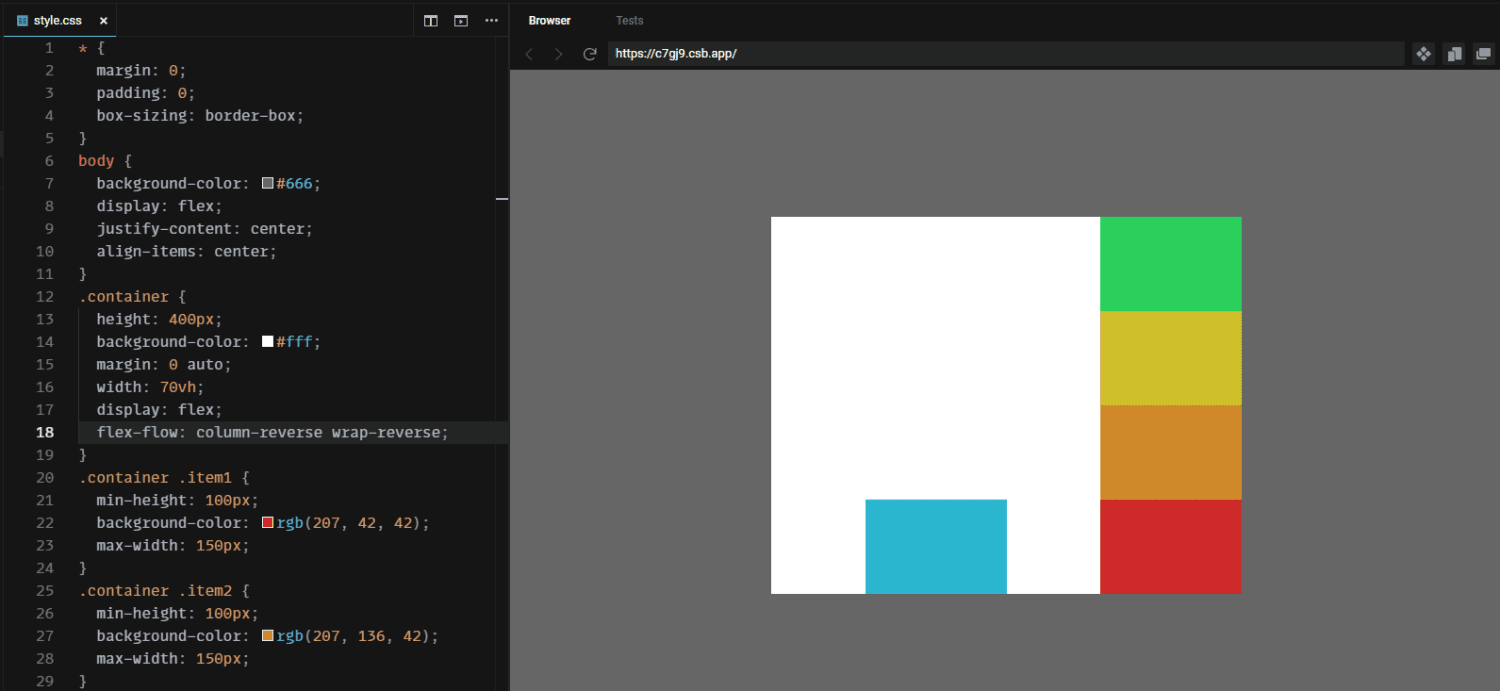Click the 'width: 70vh;' line
This screenshot has width=1500, height=691.
point(150,387)
